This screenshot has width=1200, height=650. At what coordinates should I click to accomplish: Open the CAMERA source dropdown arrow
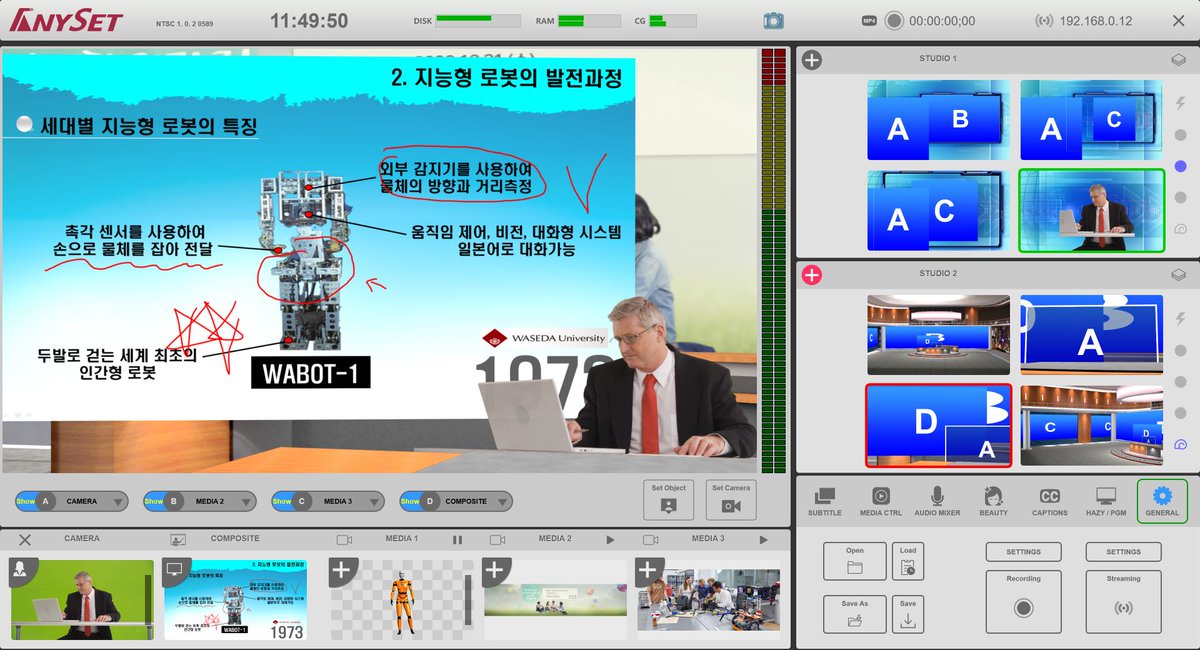(118, 502)
